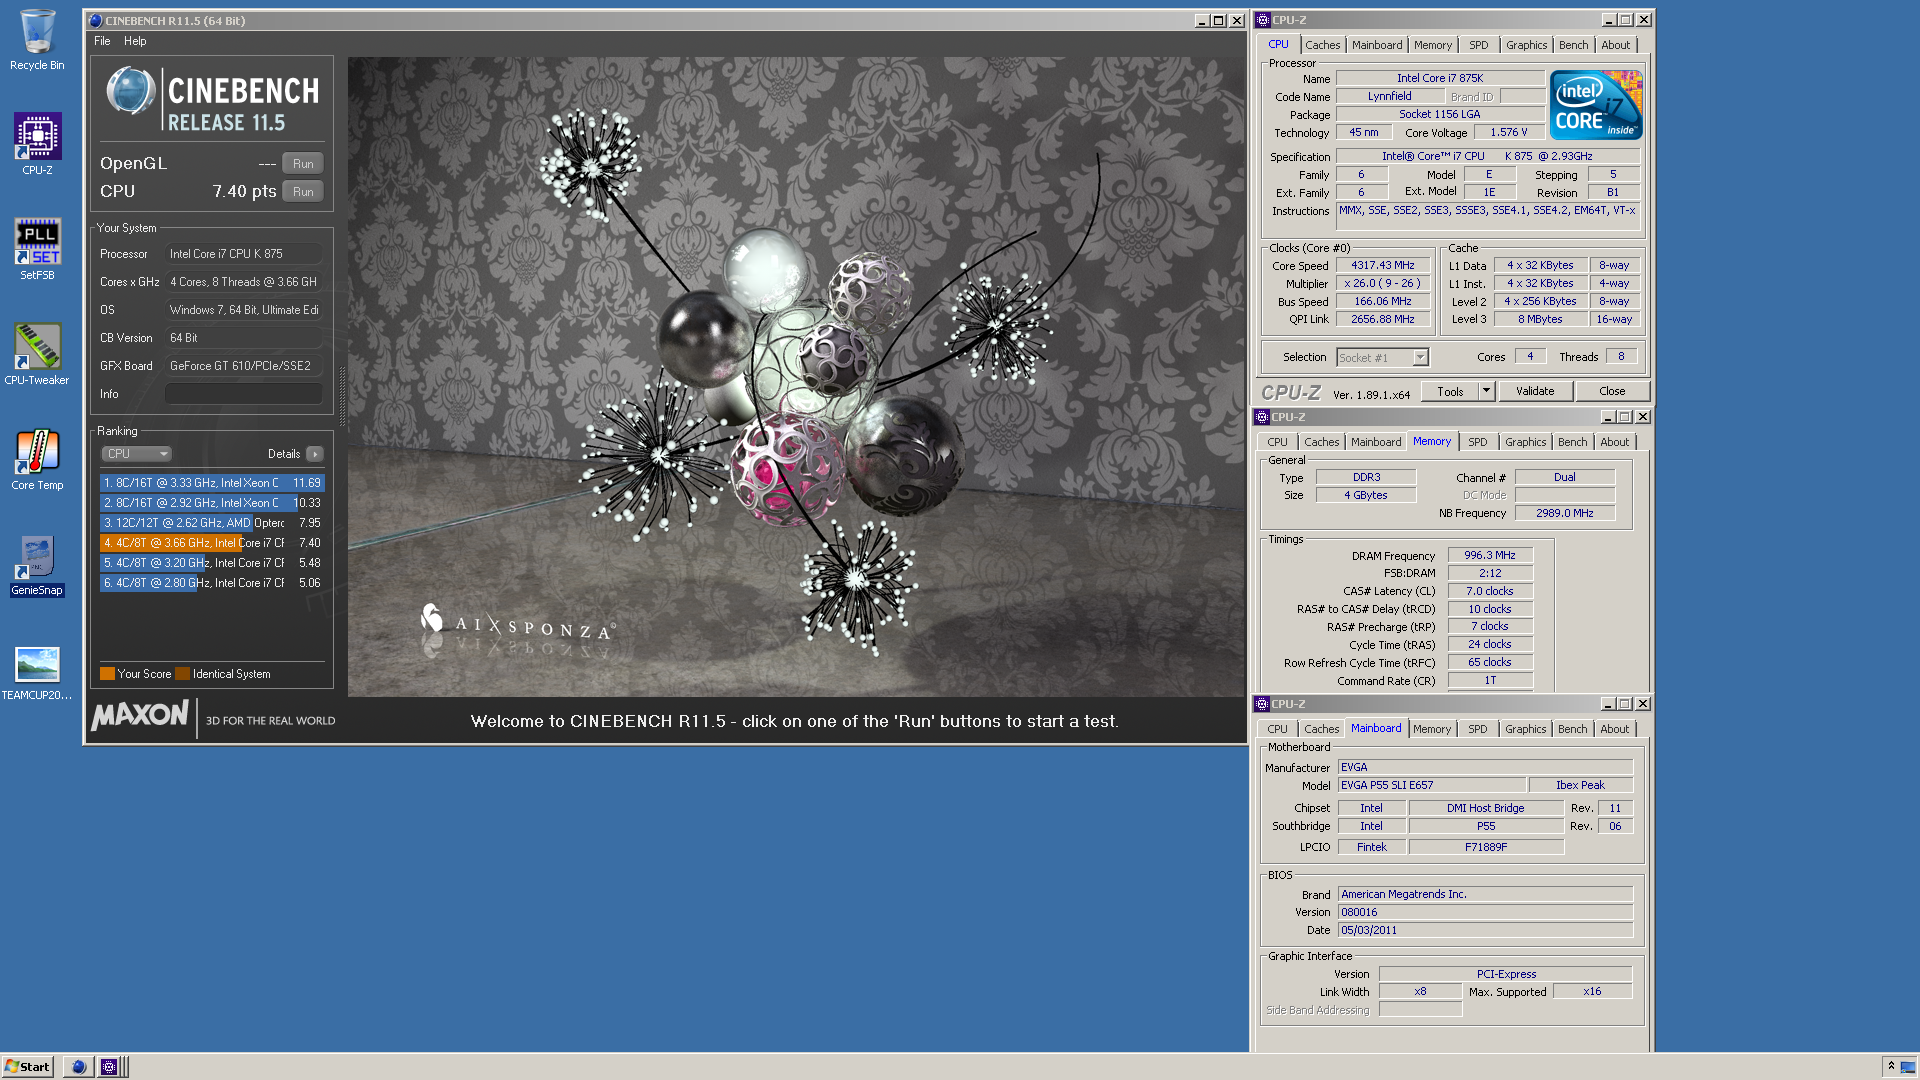Screen dimensions: 1920x1080
Task: Run the CPU benchmark
Action: click(303, 192)
